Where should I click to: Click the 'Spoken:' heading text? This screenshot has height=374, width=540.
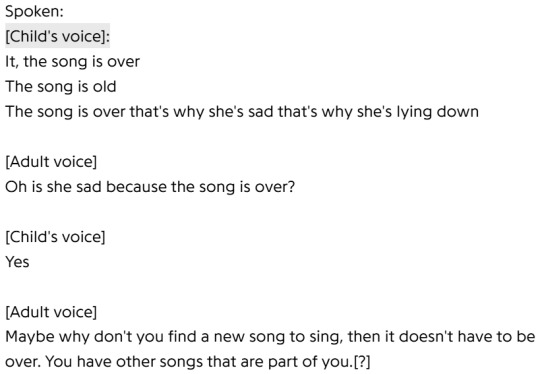[x=34, y=11]
